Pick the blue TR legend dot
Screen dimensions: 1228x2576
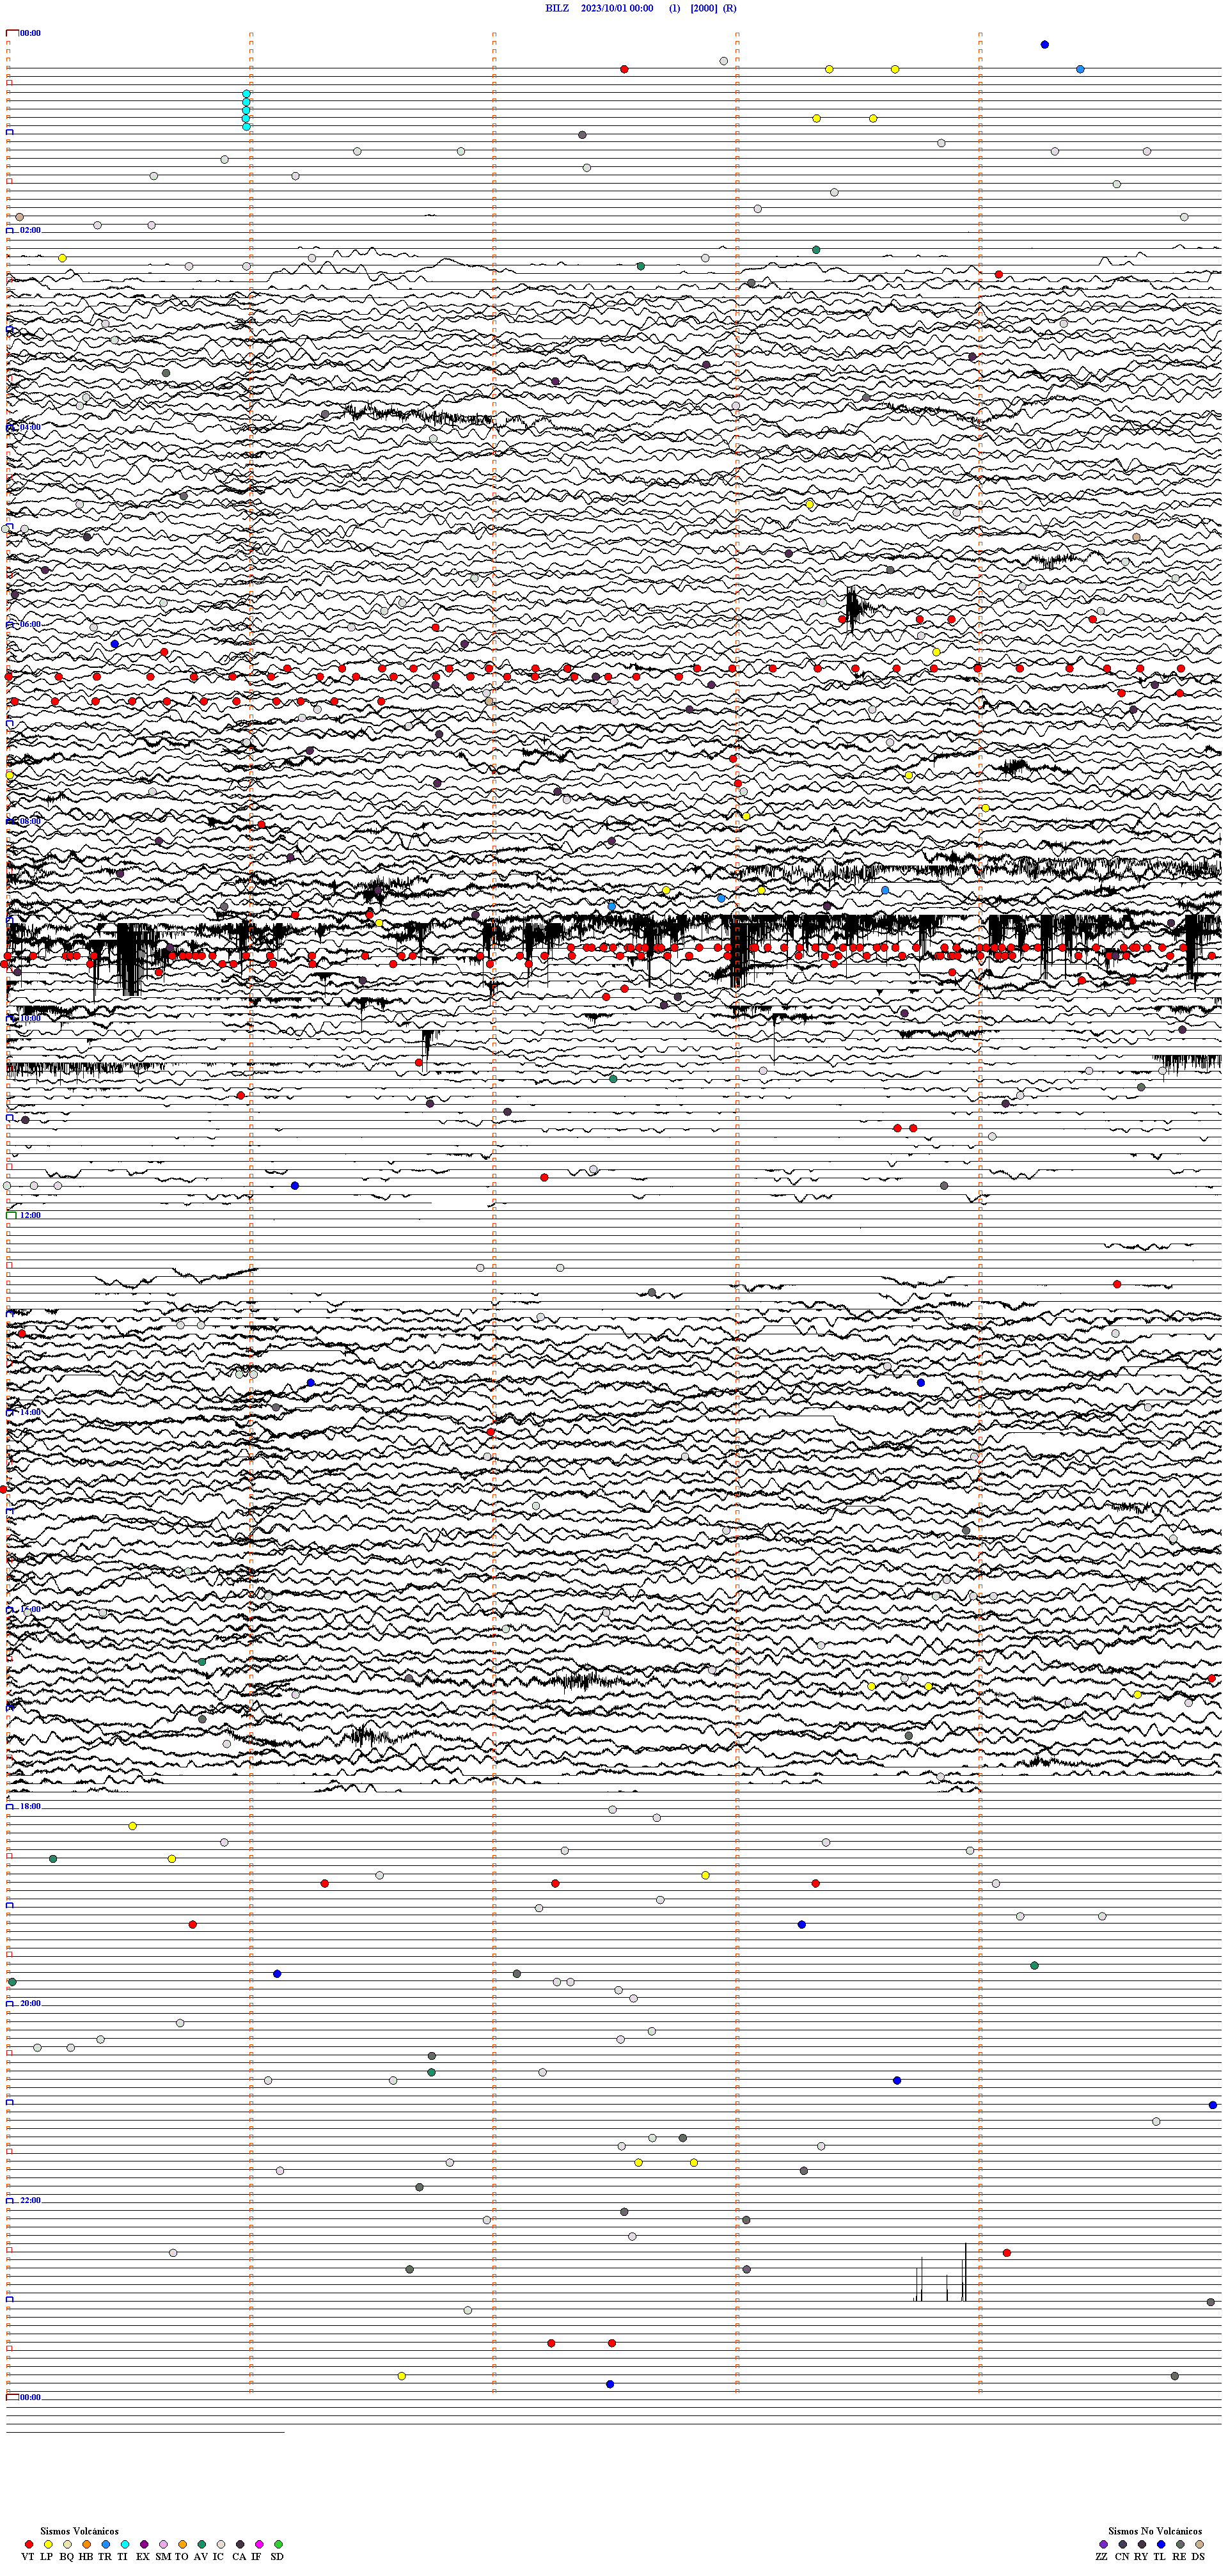[106, 2544]
